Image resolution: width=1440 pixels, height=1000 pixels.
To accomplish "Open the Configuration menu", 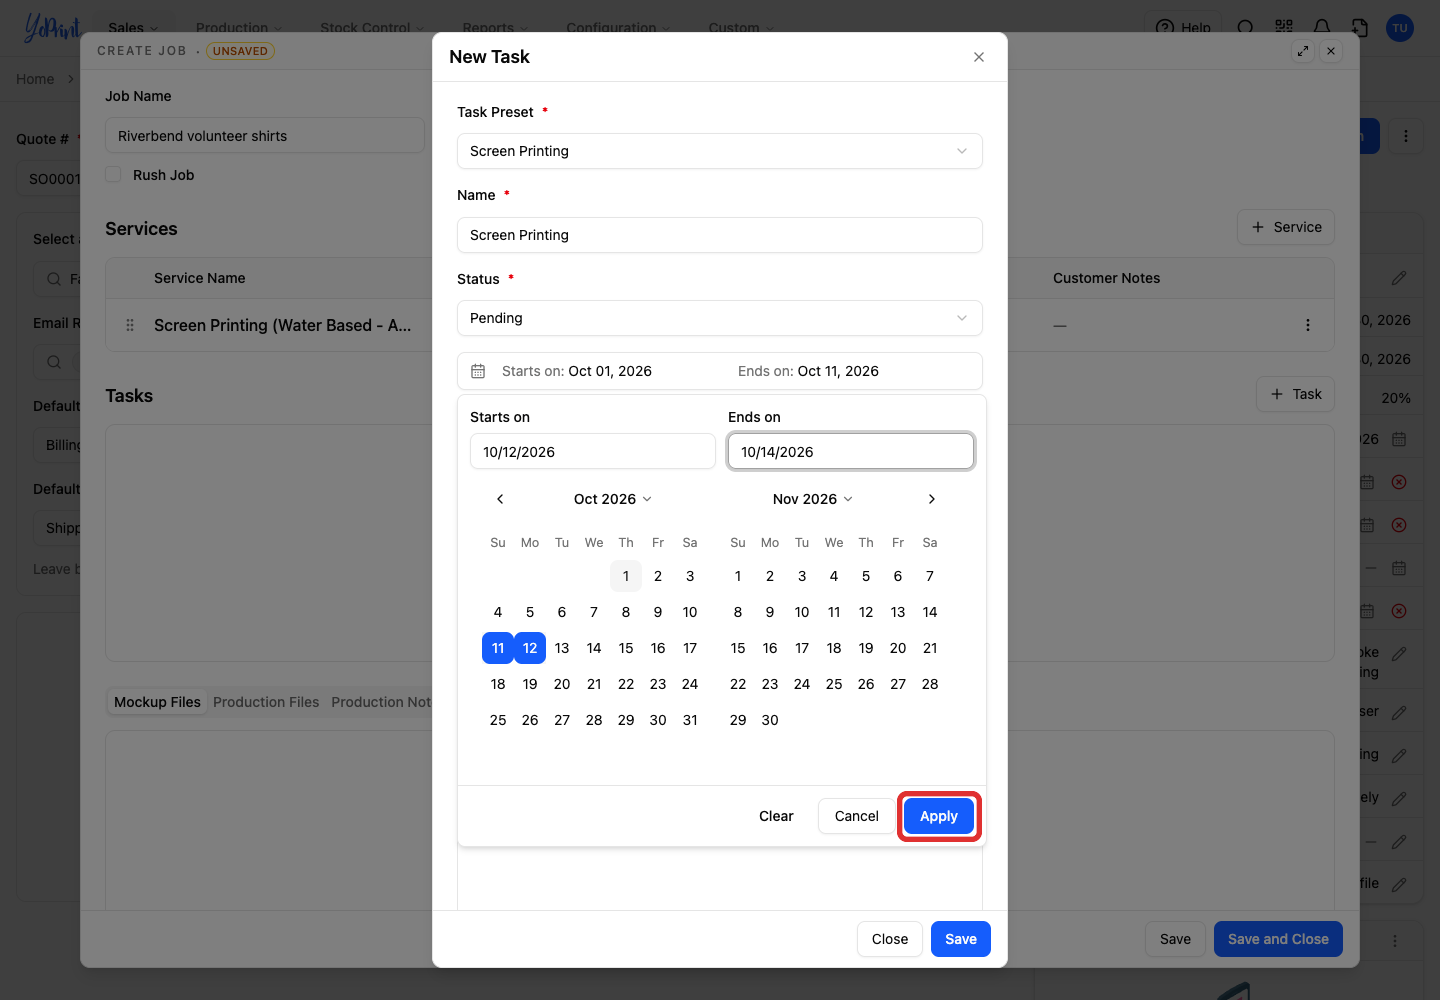I will 618,28.
